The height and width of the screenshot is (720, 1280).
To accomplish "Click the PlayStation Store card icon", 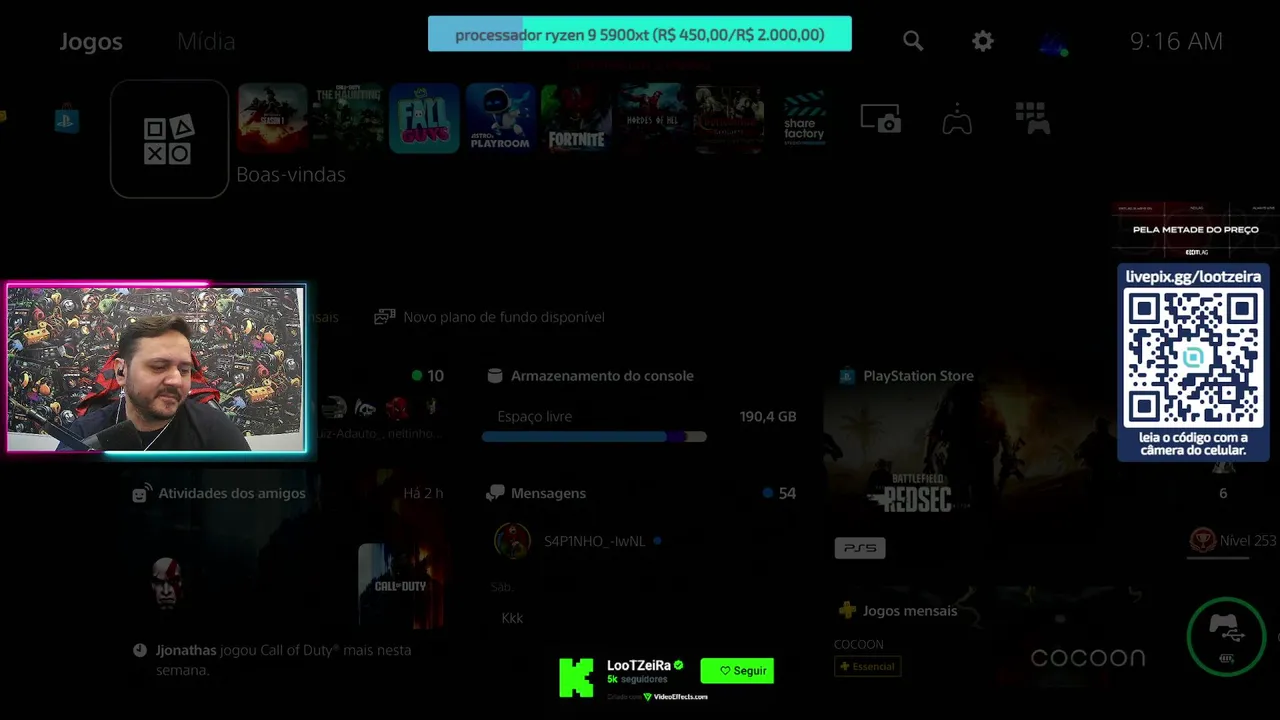I will click(847, 376).
